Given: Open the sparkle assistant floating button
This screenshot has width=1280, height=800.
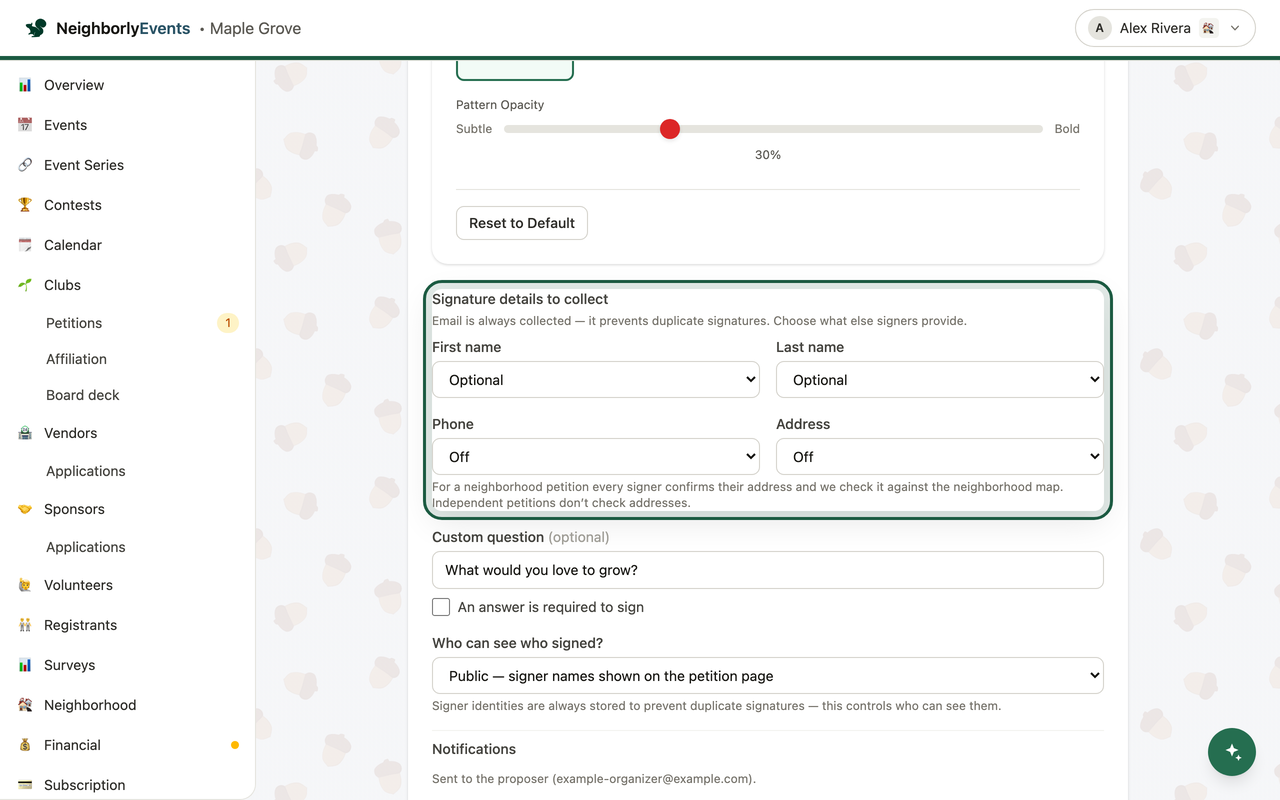Looking at the screenshot, I should coord(1232,752).
